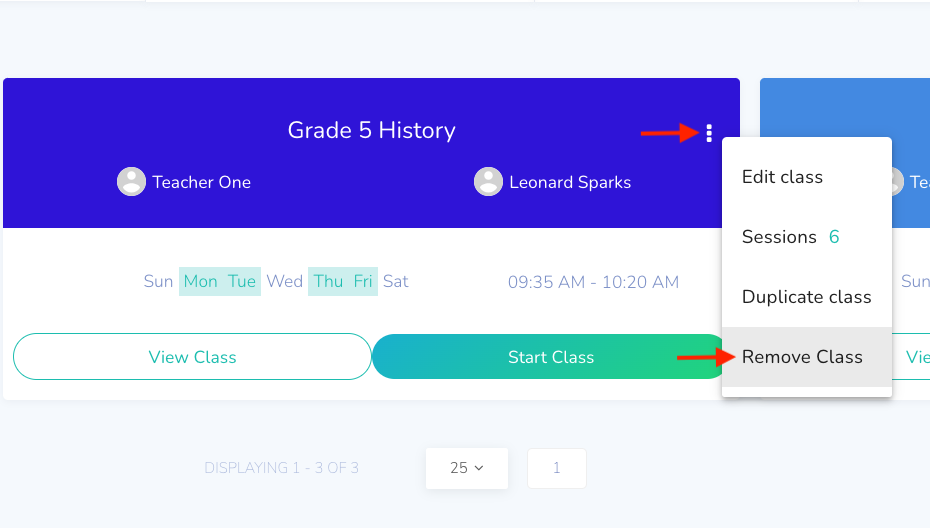Click the chevron on the page size selector
The width and height of the screenshot is (930, 528).
[x=479, y=468]
